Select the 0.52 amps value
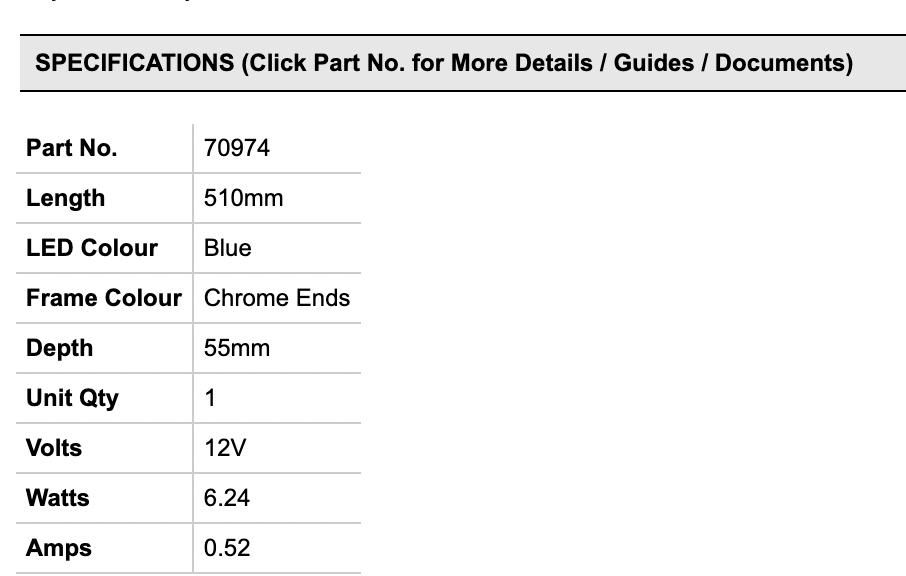Screen dimensions: 906x576 click(x=227, y=548)
